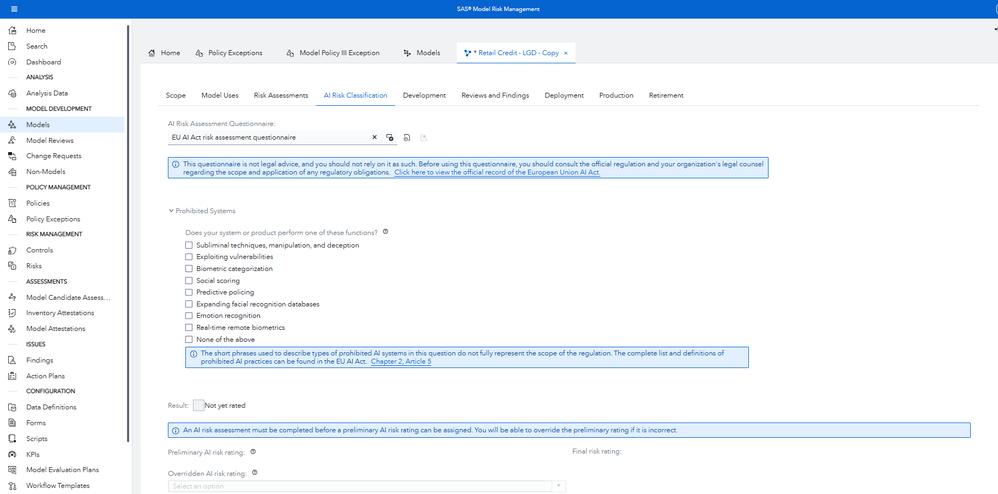Show help icon next to the functions question
The height and width of the screenshot is (494, 998).
tap(385, 232)
